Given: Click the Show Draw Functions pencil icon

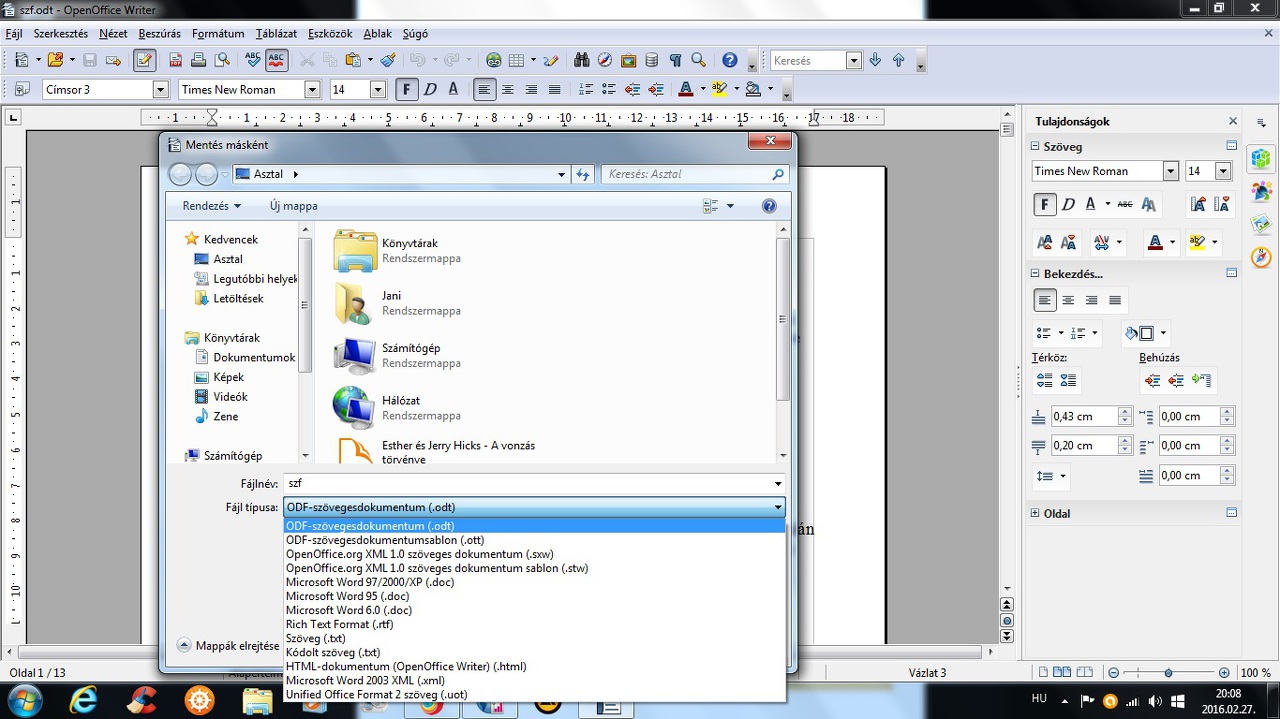Looking at the screenshot, I should coord(550,60).
